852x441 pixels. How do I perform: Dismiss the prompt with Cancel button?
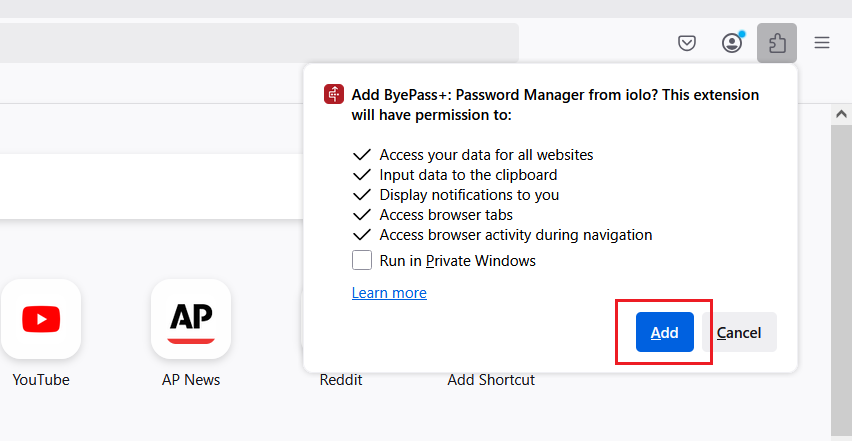click(x=739, y=332)
